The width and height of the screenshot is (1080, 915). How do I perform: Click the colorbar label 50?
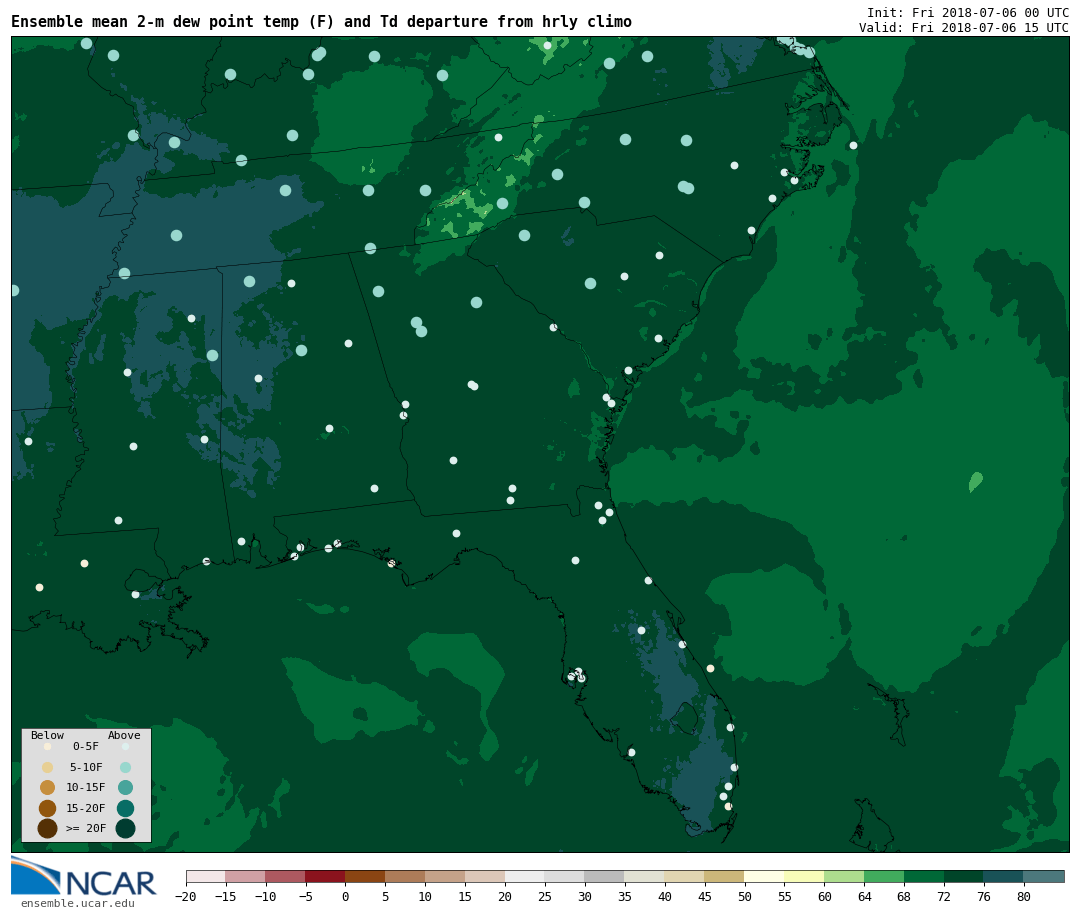pos(745,896)
